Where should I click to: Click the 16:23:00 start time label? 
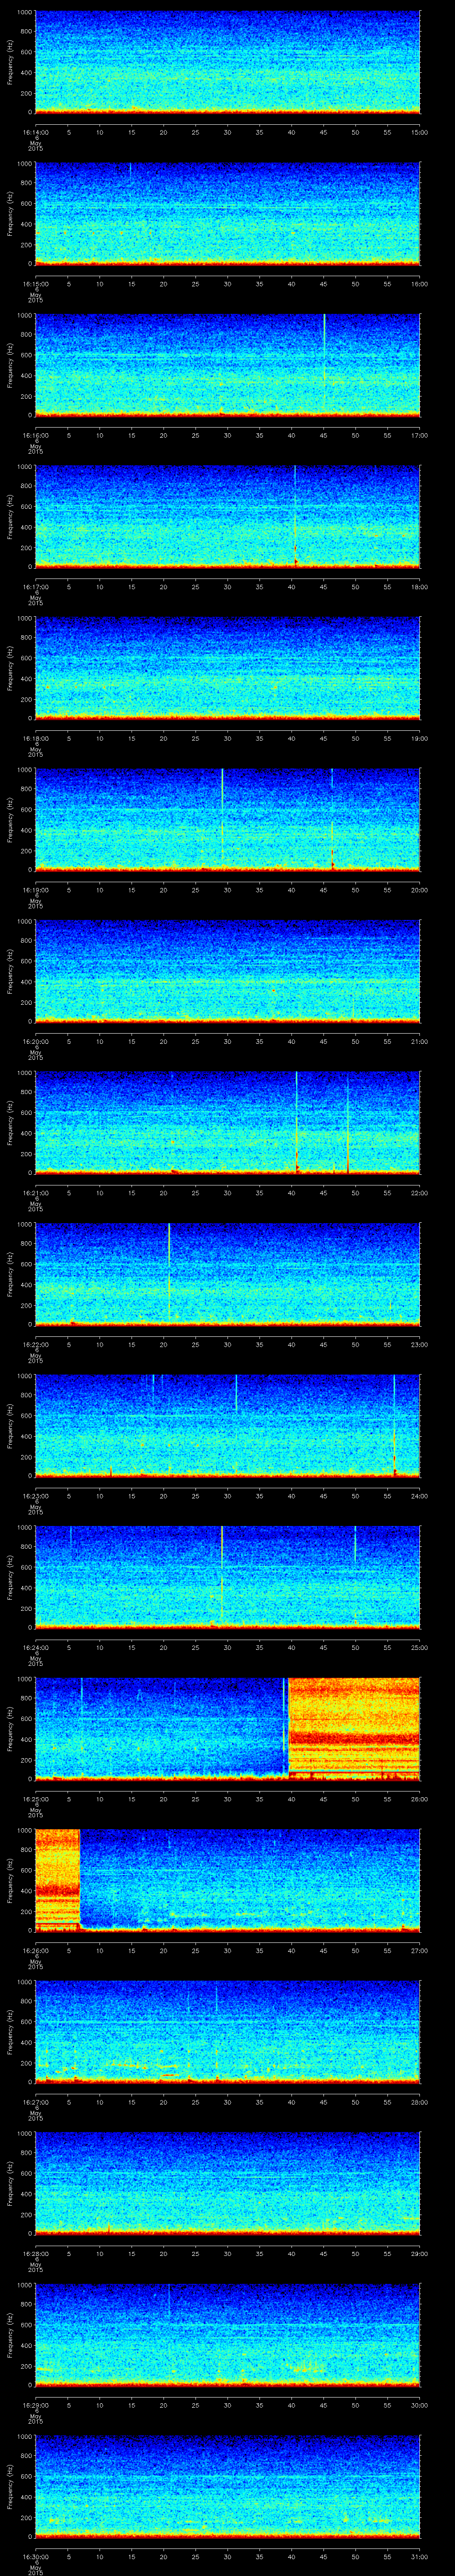tap(35, 1496)
